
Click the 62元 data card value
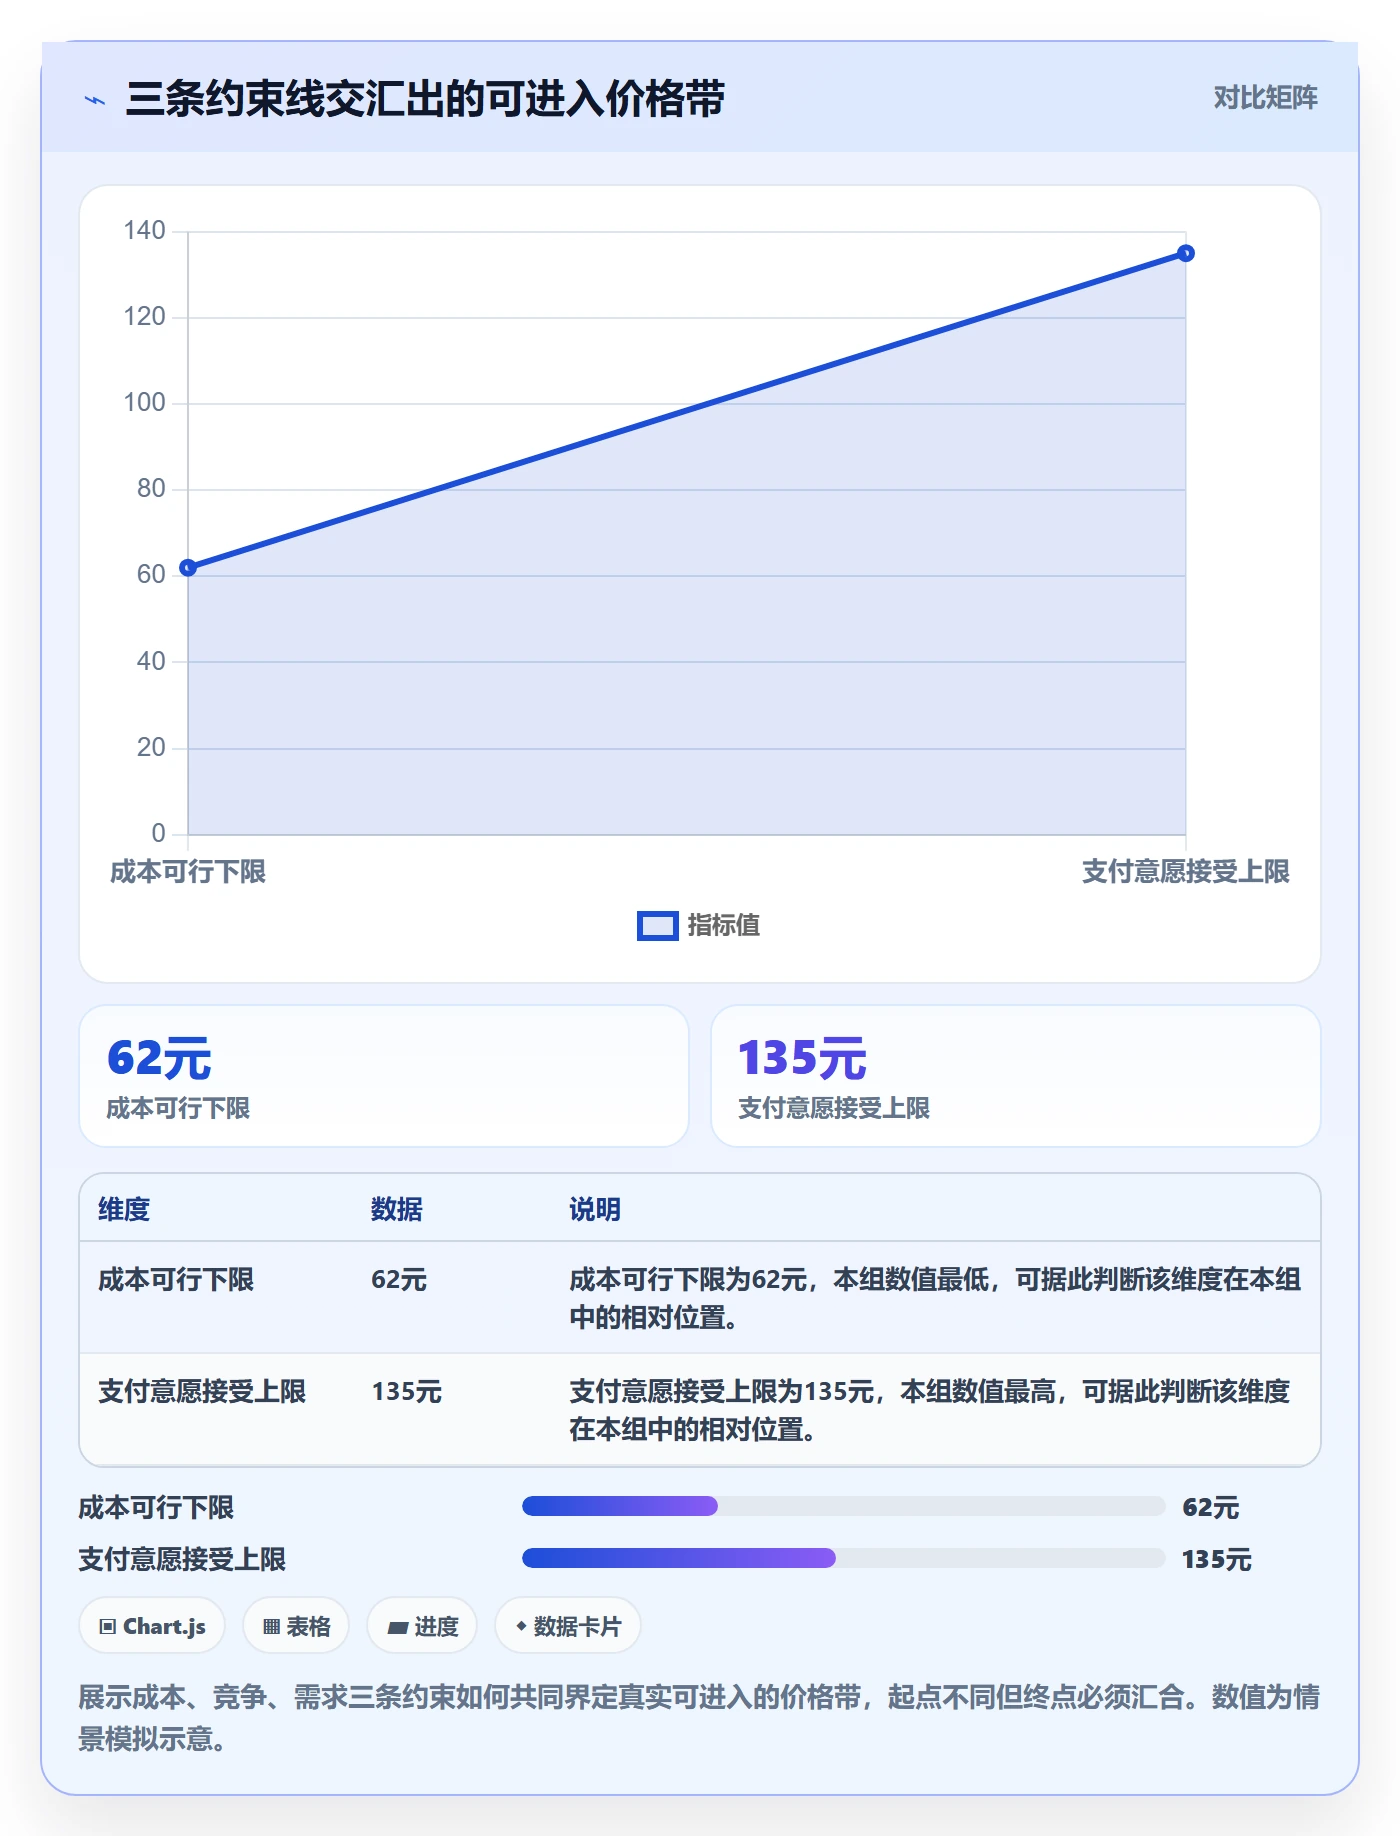(159, 1058)
